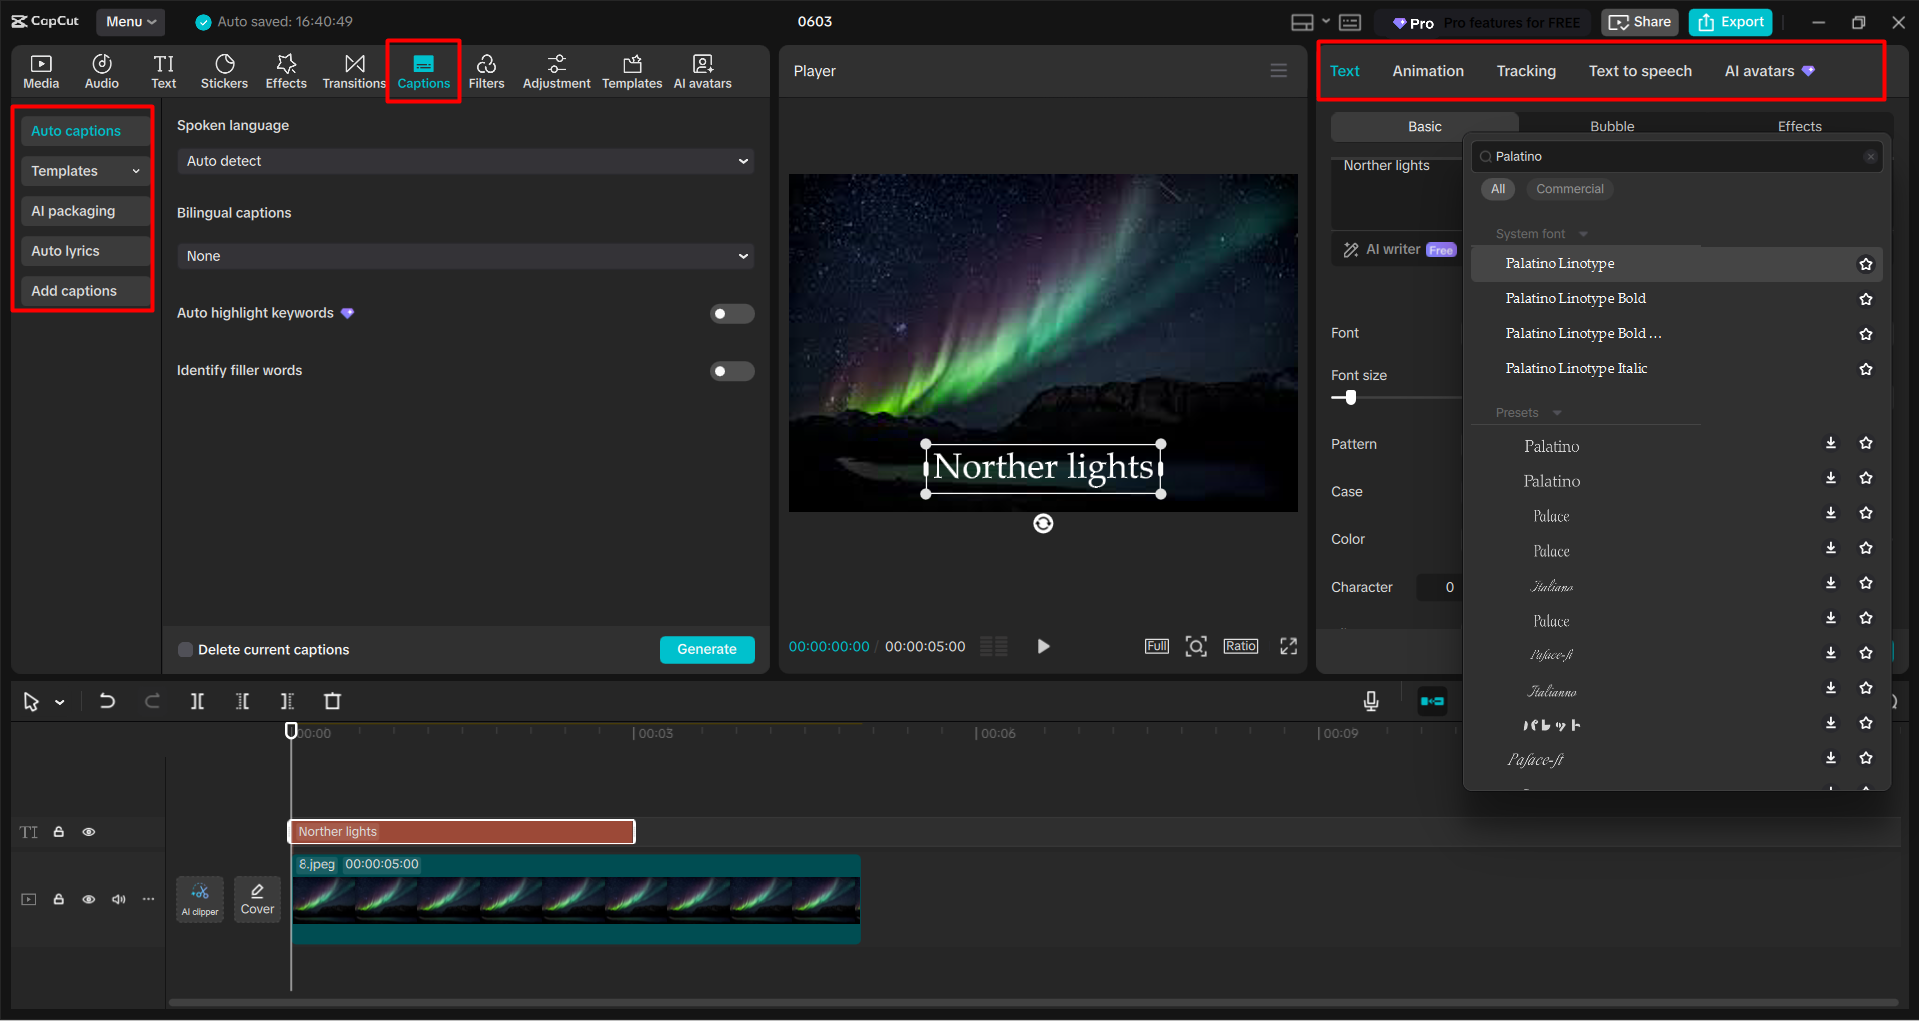Viewport: 1919px width, 1021px height.
Task: Select the Stickers tool
Action: click(224, 70)
